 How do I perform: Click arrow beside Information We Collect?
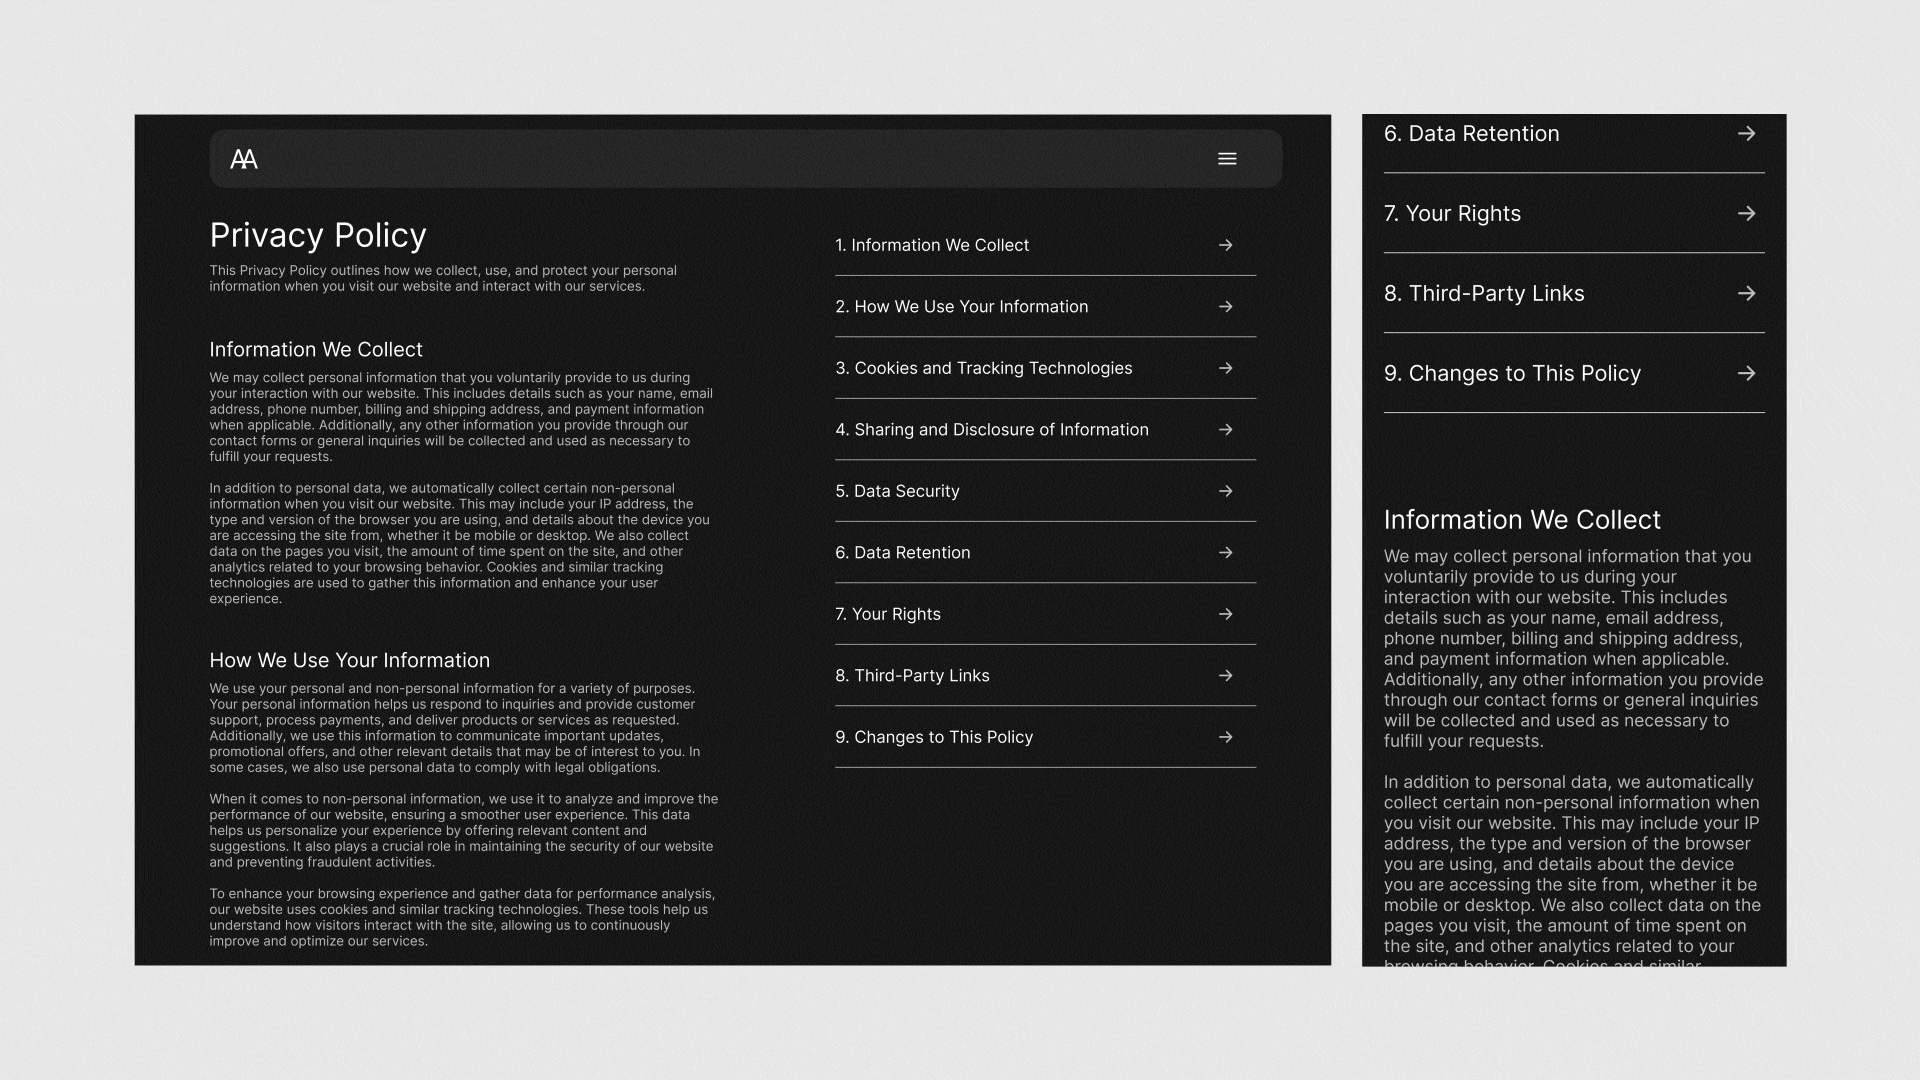coord(1225,245)
